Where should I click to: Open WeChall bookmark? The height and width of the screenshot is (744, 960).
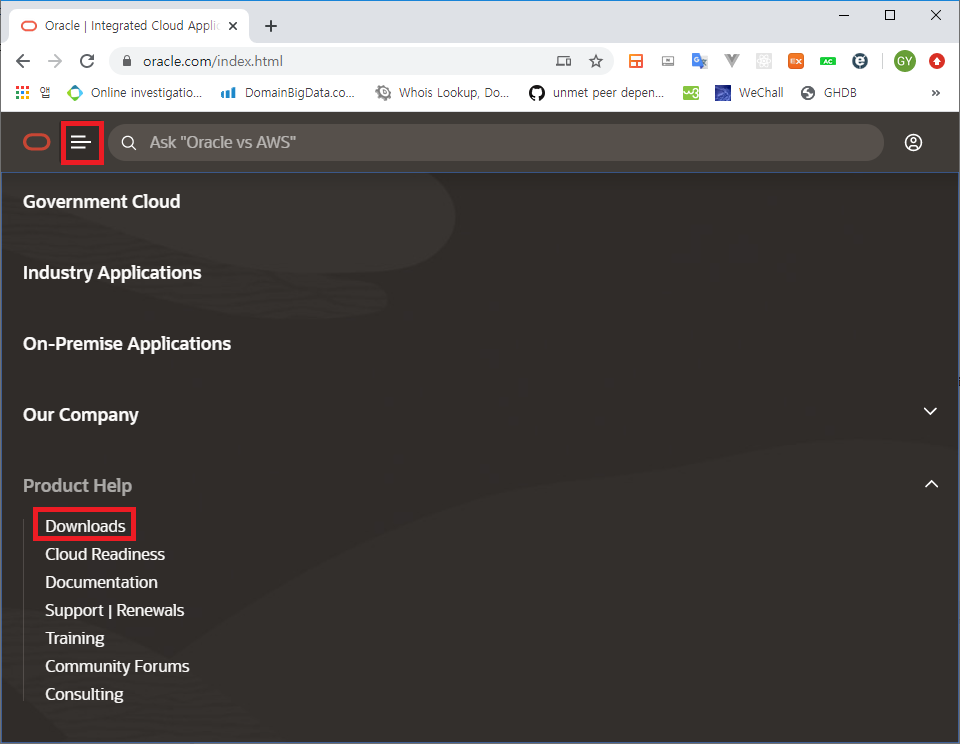coord(749,93)
